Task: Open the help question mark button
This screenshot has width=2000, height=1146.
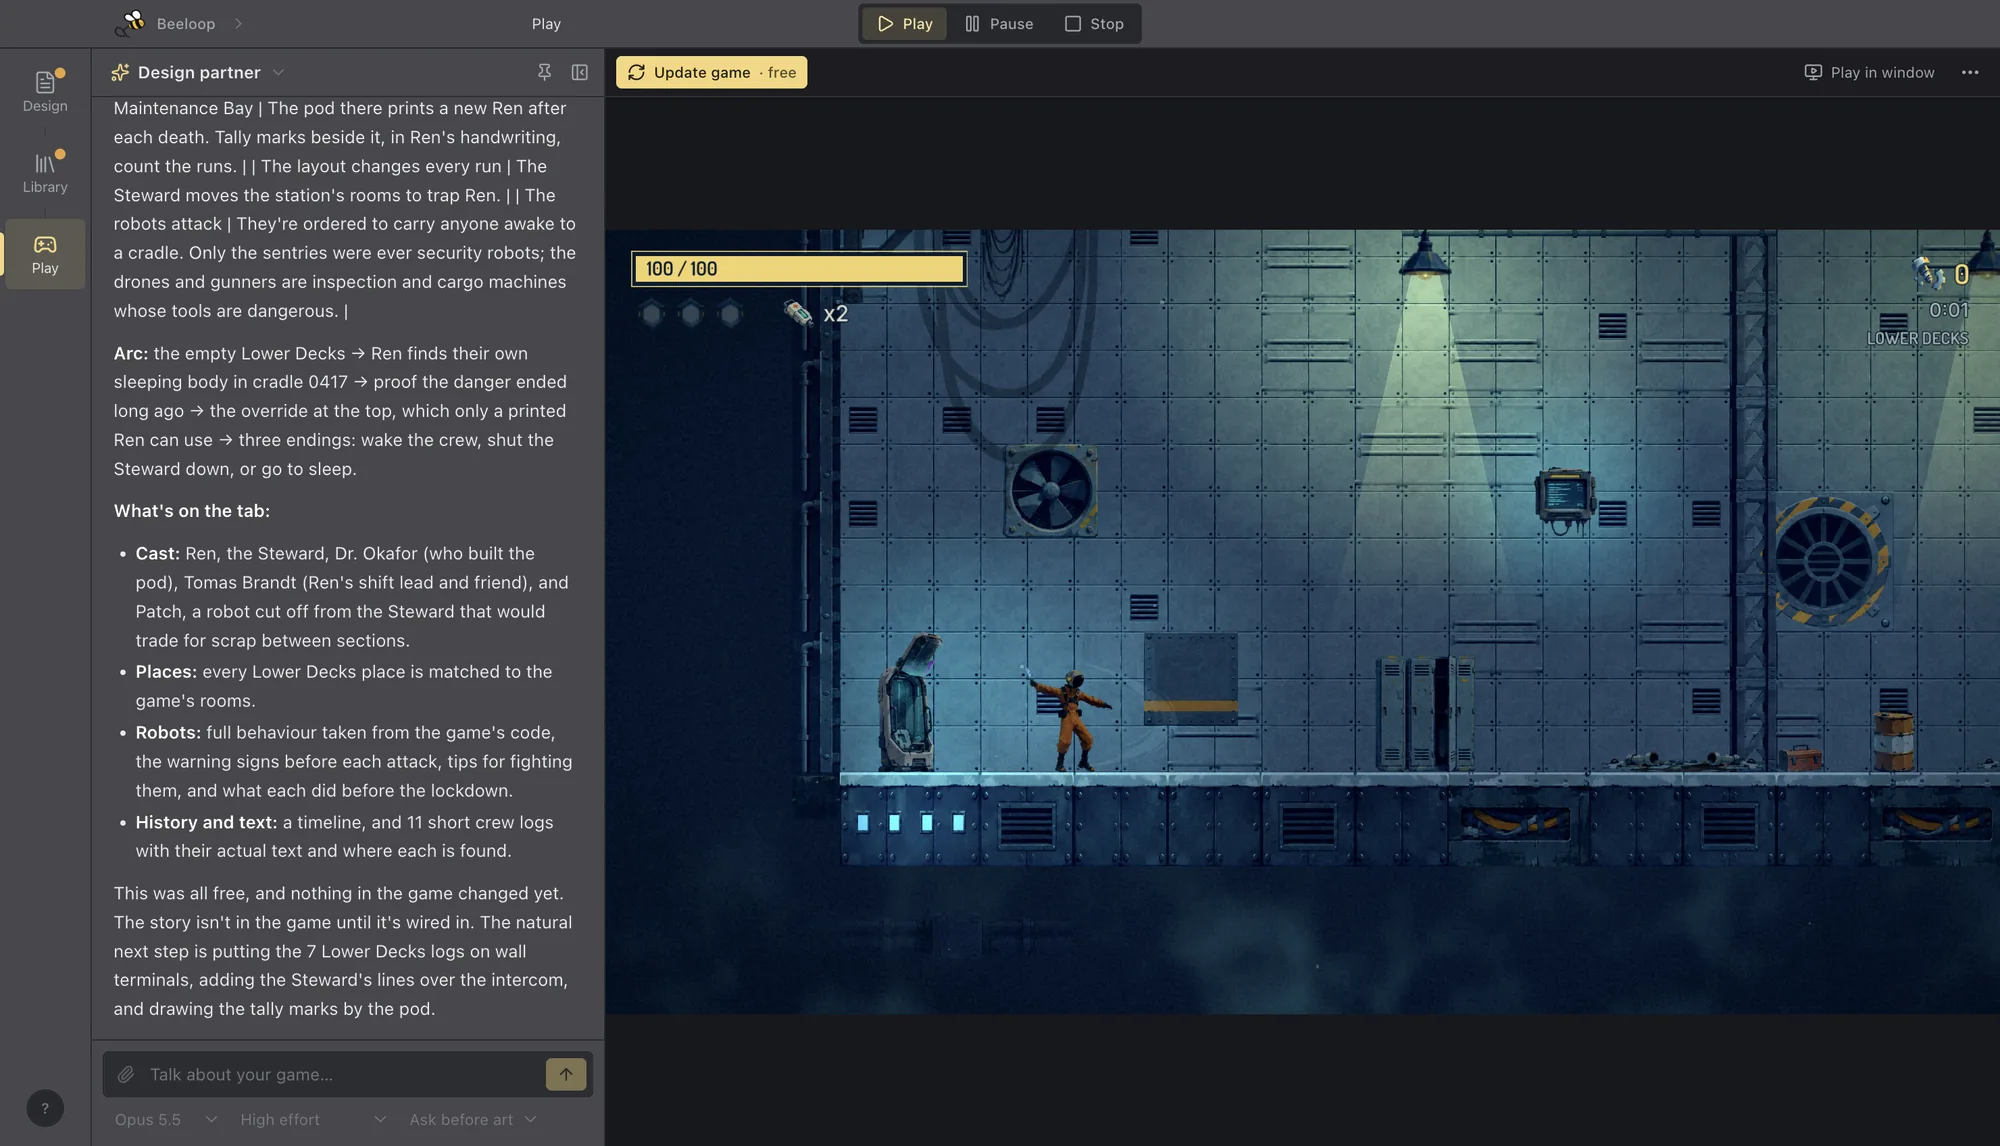Action: pyautogui.click(x=45, y=1108)
